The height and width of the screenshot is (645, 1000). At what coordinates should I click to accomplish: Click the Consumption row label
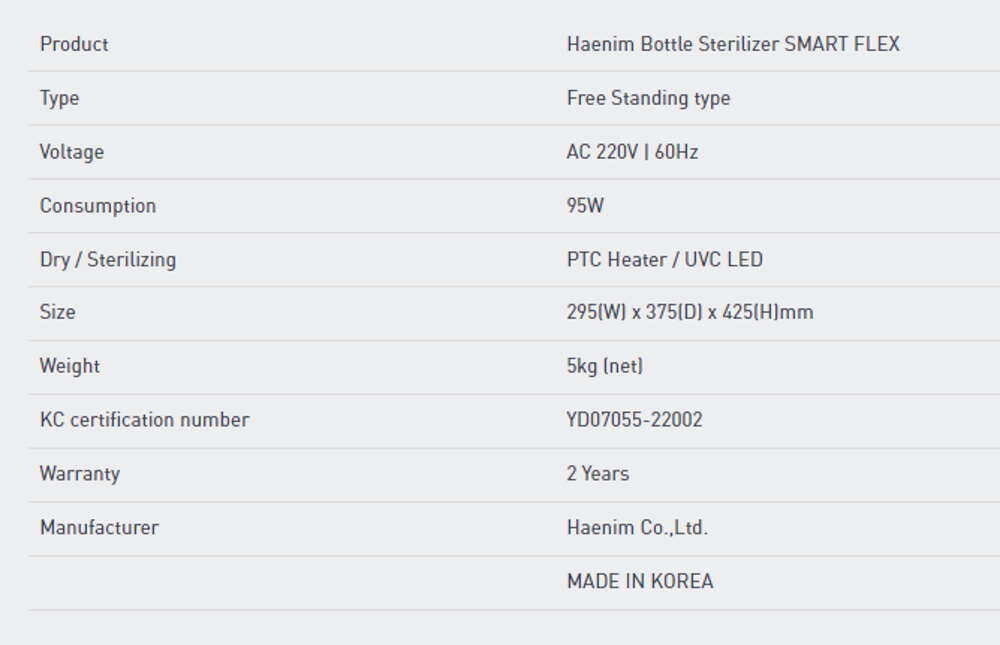(x=97, y=206)
